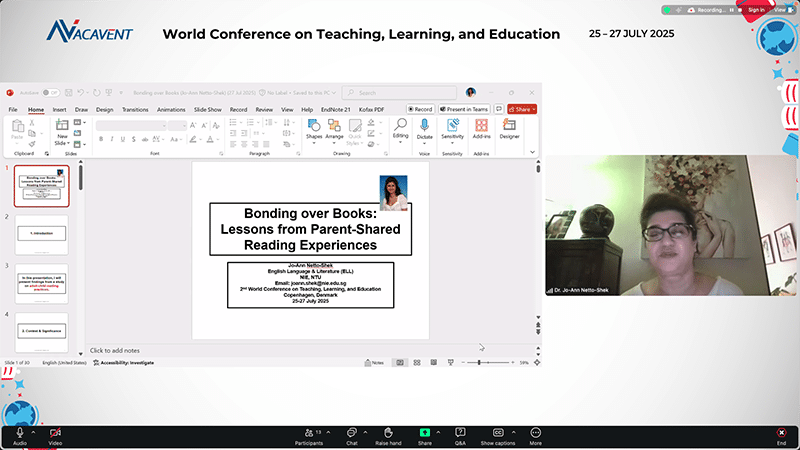Open the Participants panel
The width and height of the screenshot is (800, 450).
click(x=308, y=432)
